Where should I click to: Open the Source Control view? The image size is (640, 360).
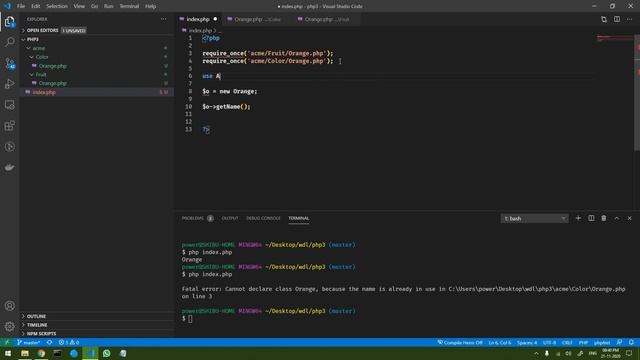10,63
